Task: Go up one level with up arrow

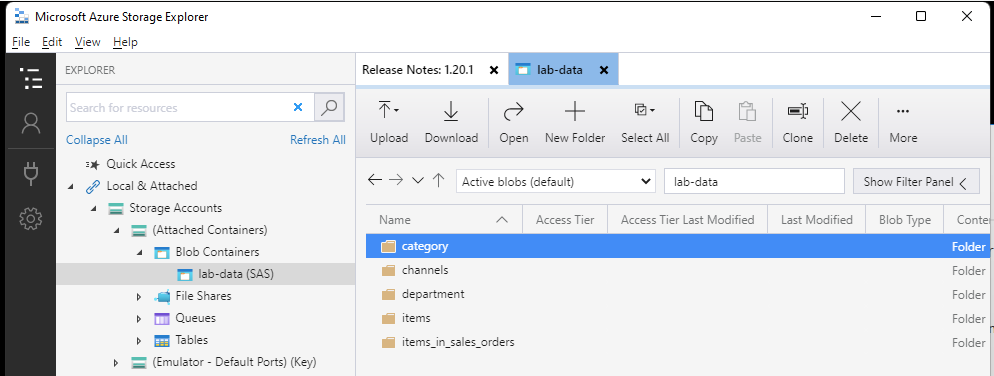Action: [438, 181]
